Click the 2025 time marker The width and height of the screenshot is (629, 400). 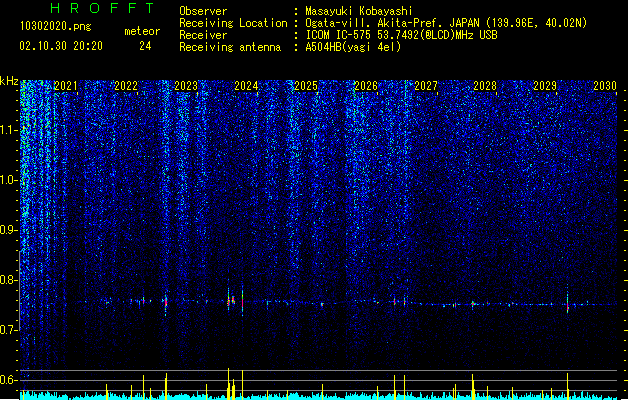point(306,86)
